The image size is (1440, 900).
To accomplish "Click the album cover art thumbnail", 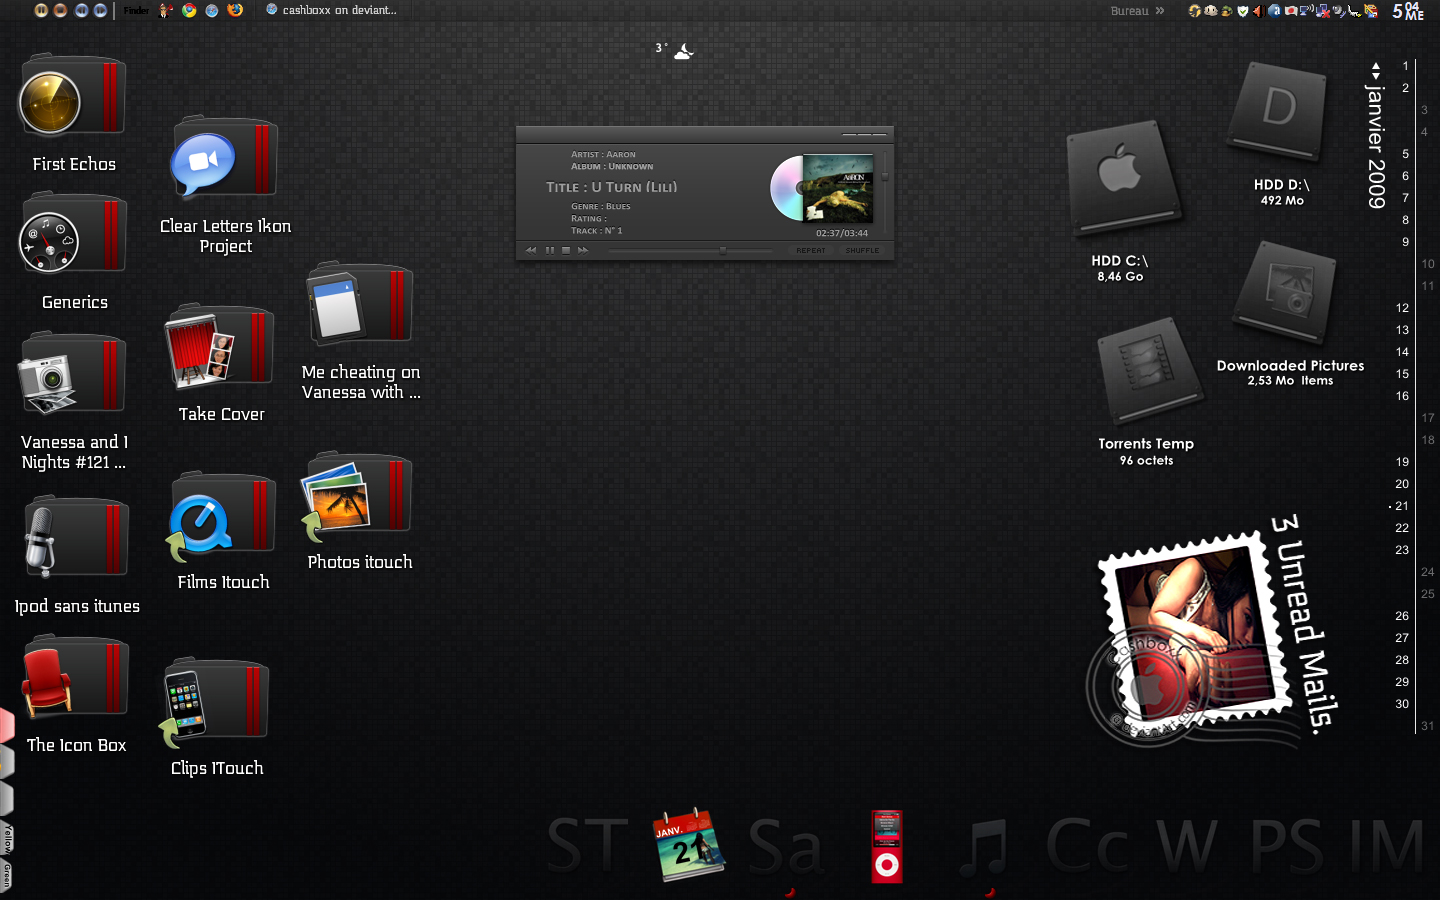I will pos(838,187).
